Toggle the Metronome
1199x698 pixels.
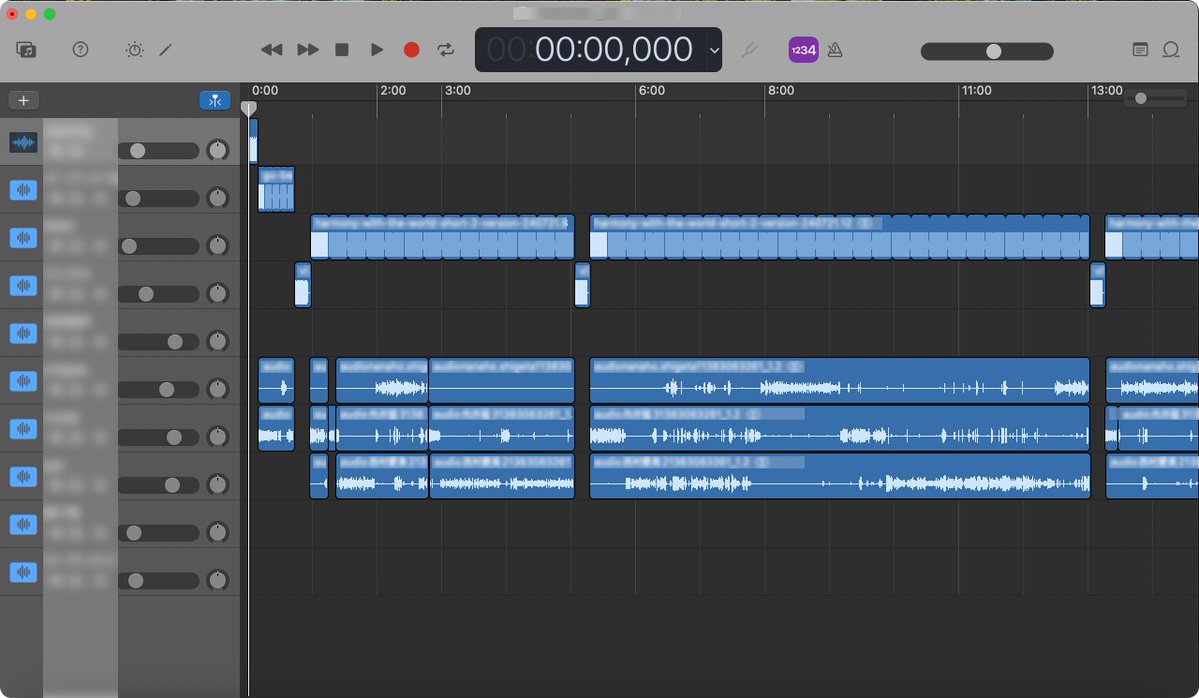coord(835,50)
